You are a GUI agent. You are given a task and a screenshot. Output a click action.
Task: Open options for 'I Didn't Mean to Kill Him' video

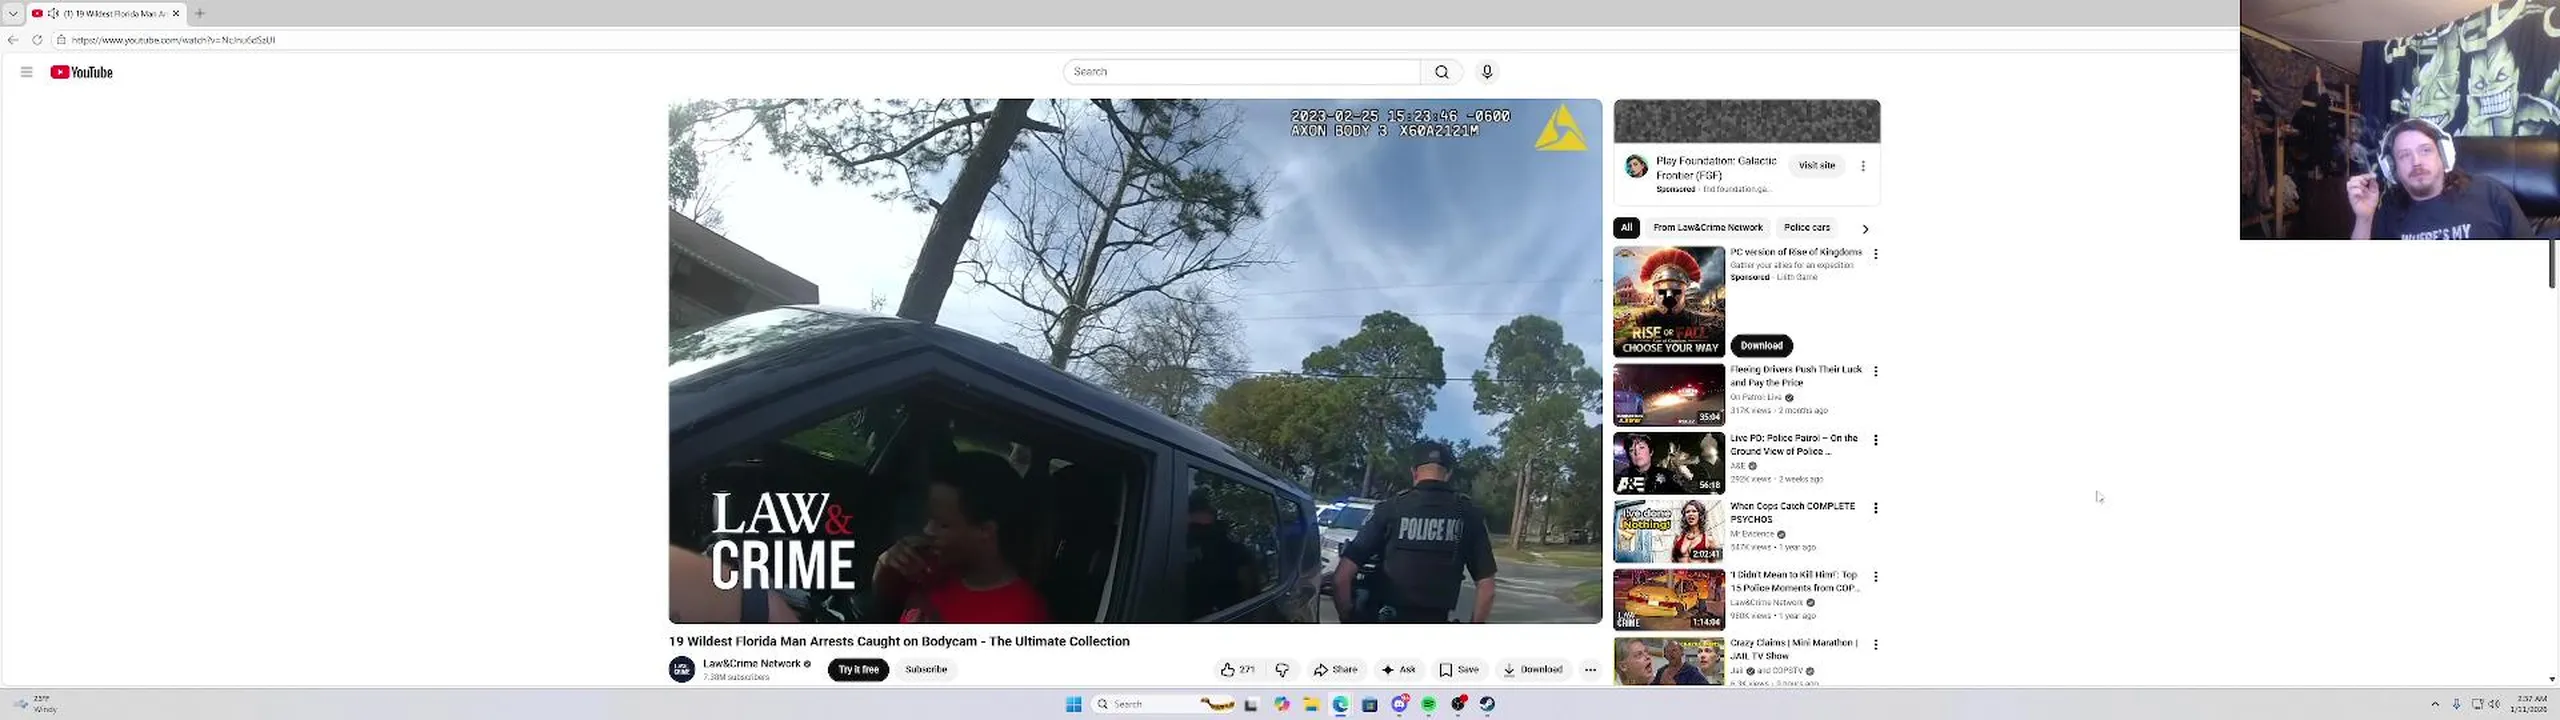coord(1875,577)
